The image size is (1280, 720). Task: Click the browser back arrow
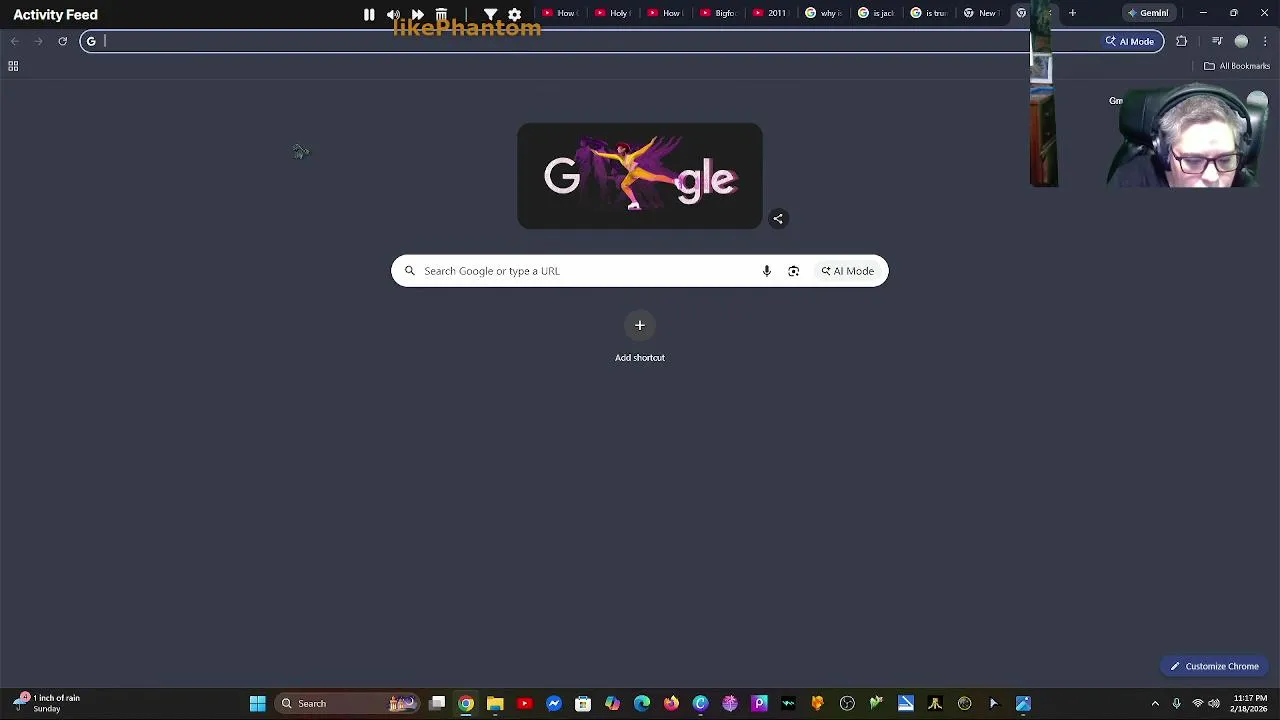(15, 41)
